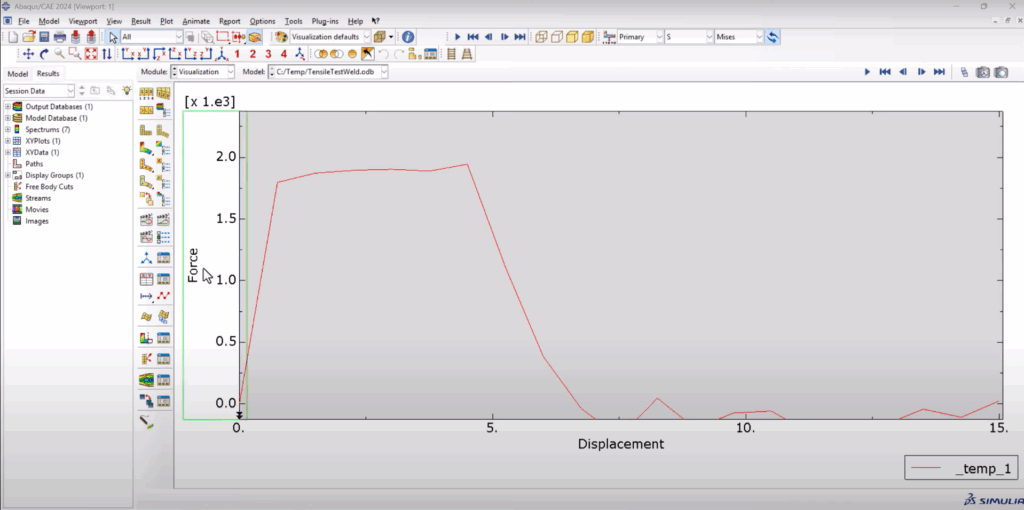1024x510 pixels.
Task: Open the color code palette icon
Action: coord(281,37)
